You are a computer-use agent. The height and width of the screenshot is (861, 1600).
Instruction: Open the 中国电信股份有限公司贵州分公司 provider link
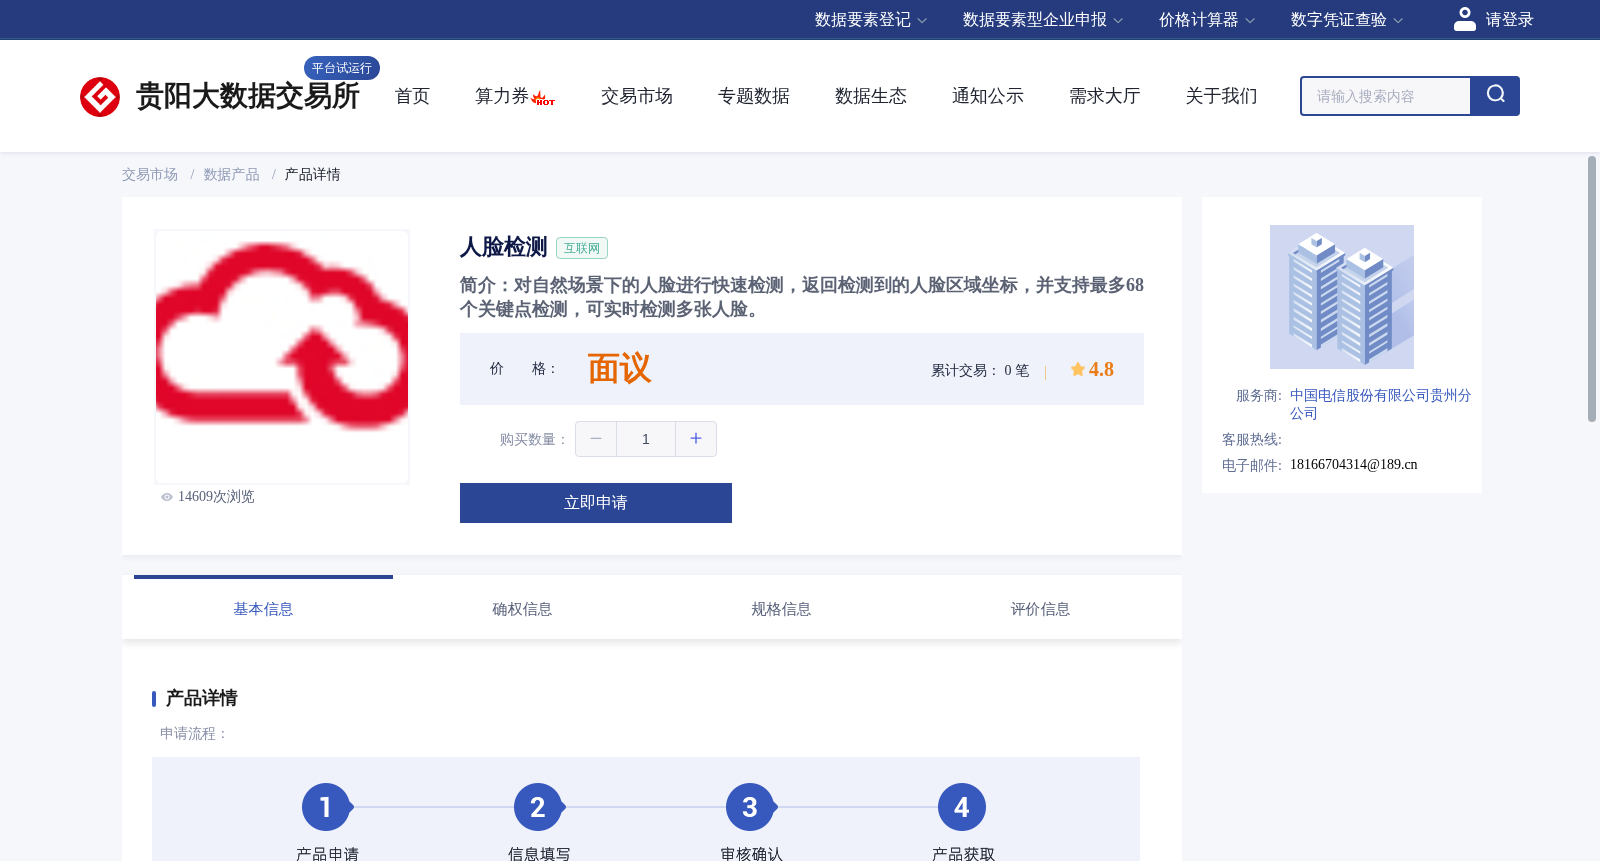pyautogui.click(x=1380, y=404)
